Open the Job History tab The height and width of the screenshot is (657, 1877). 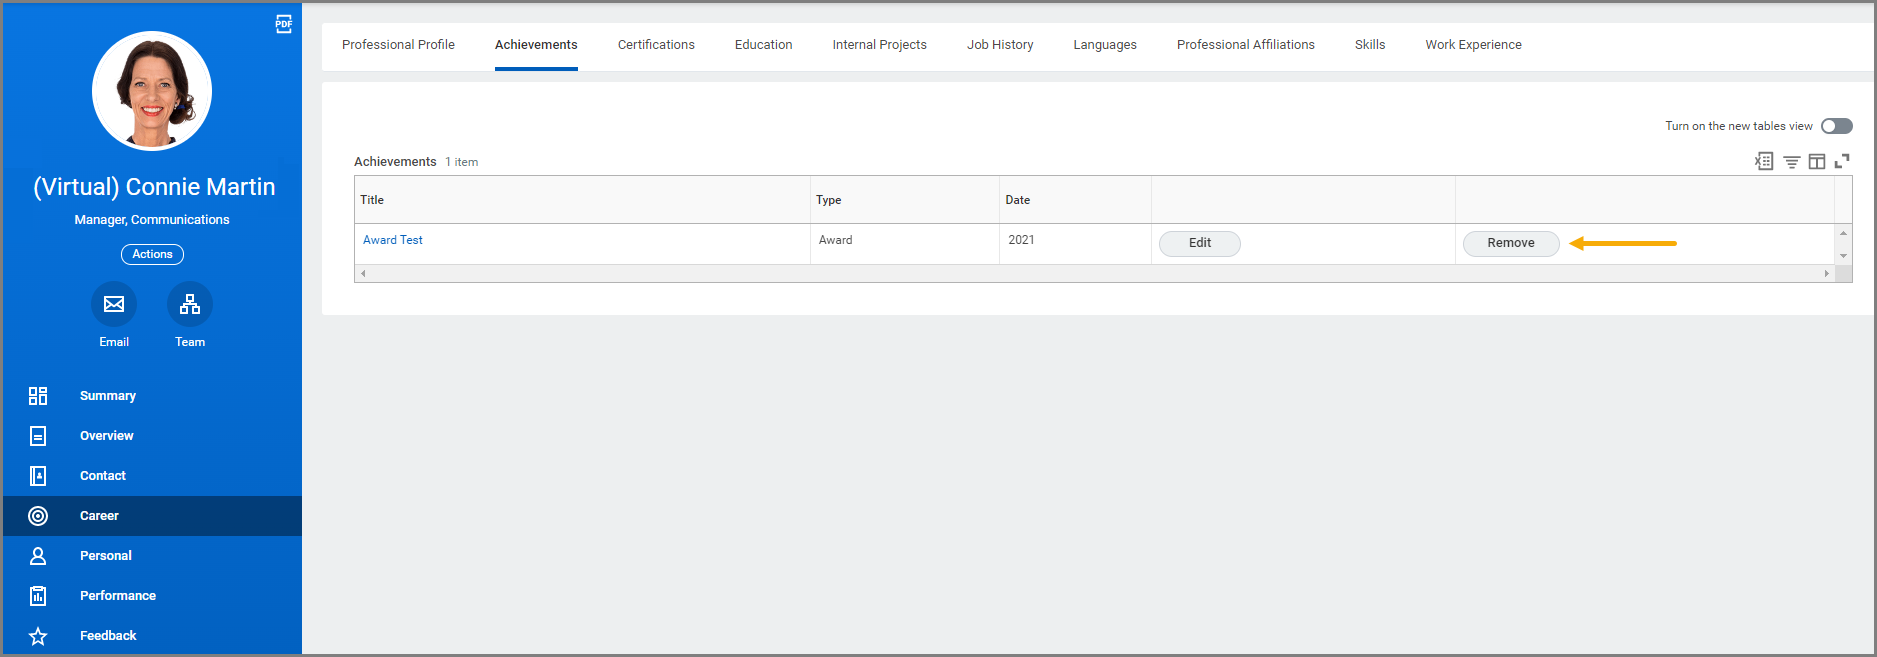pos(1000,45)
